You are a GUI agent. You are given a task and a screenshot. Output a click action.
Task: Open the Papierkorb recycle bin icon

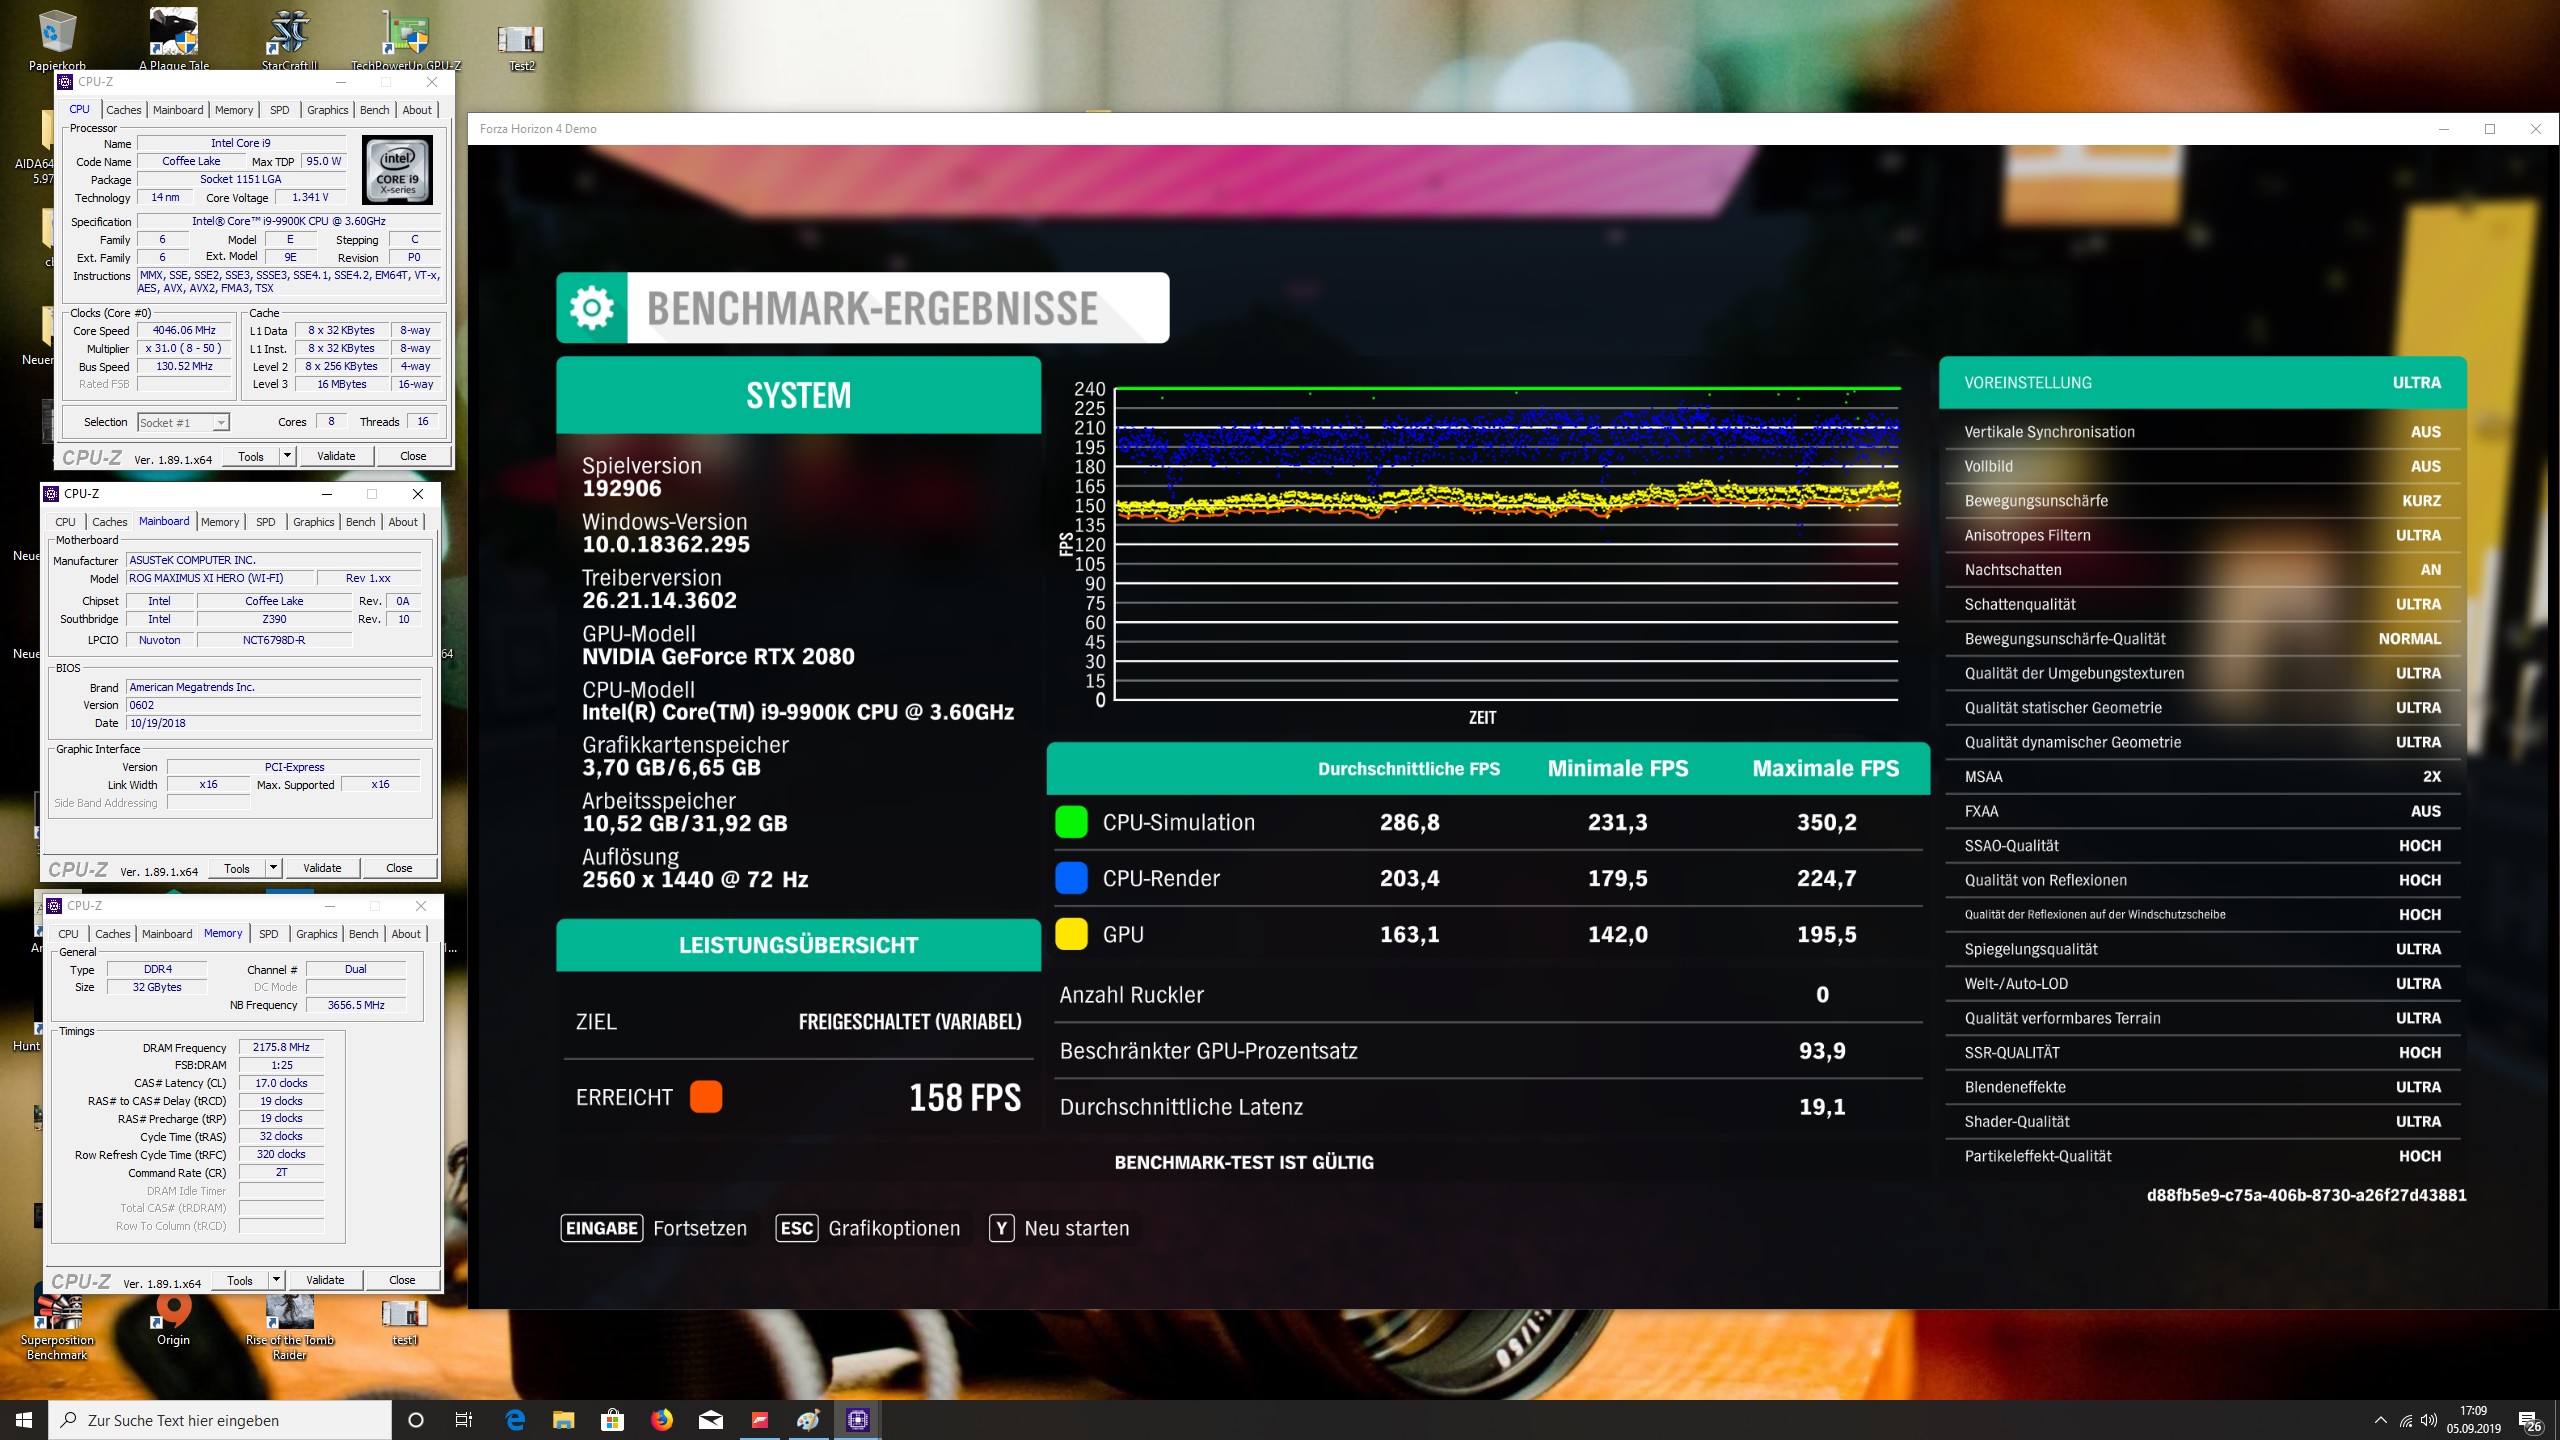[57, 35]
